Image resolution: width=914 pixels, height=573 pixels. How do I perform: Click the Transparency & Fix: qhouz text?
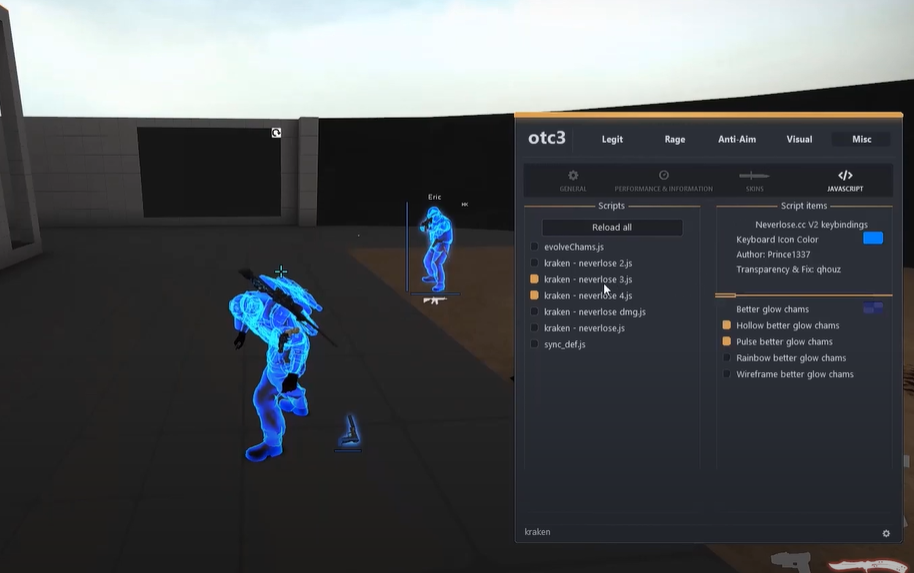788,269
